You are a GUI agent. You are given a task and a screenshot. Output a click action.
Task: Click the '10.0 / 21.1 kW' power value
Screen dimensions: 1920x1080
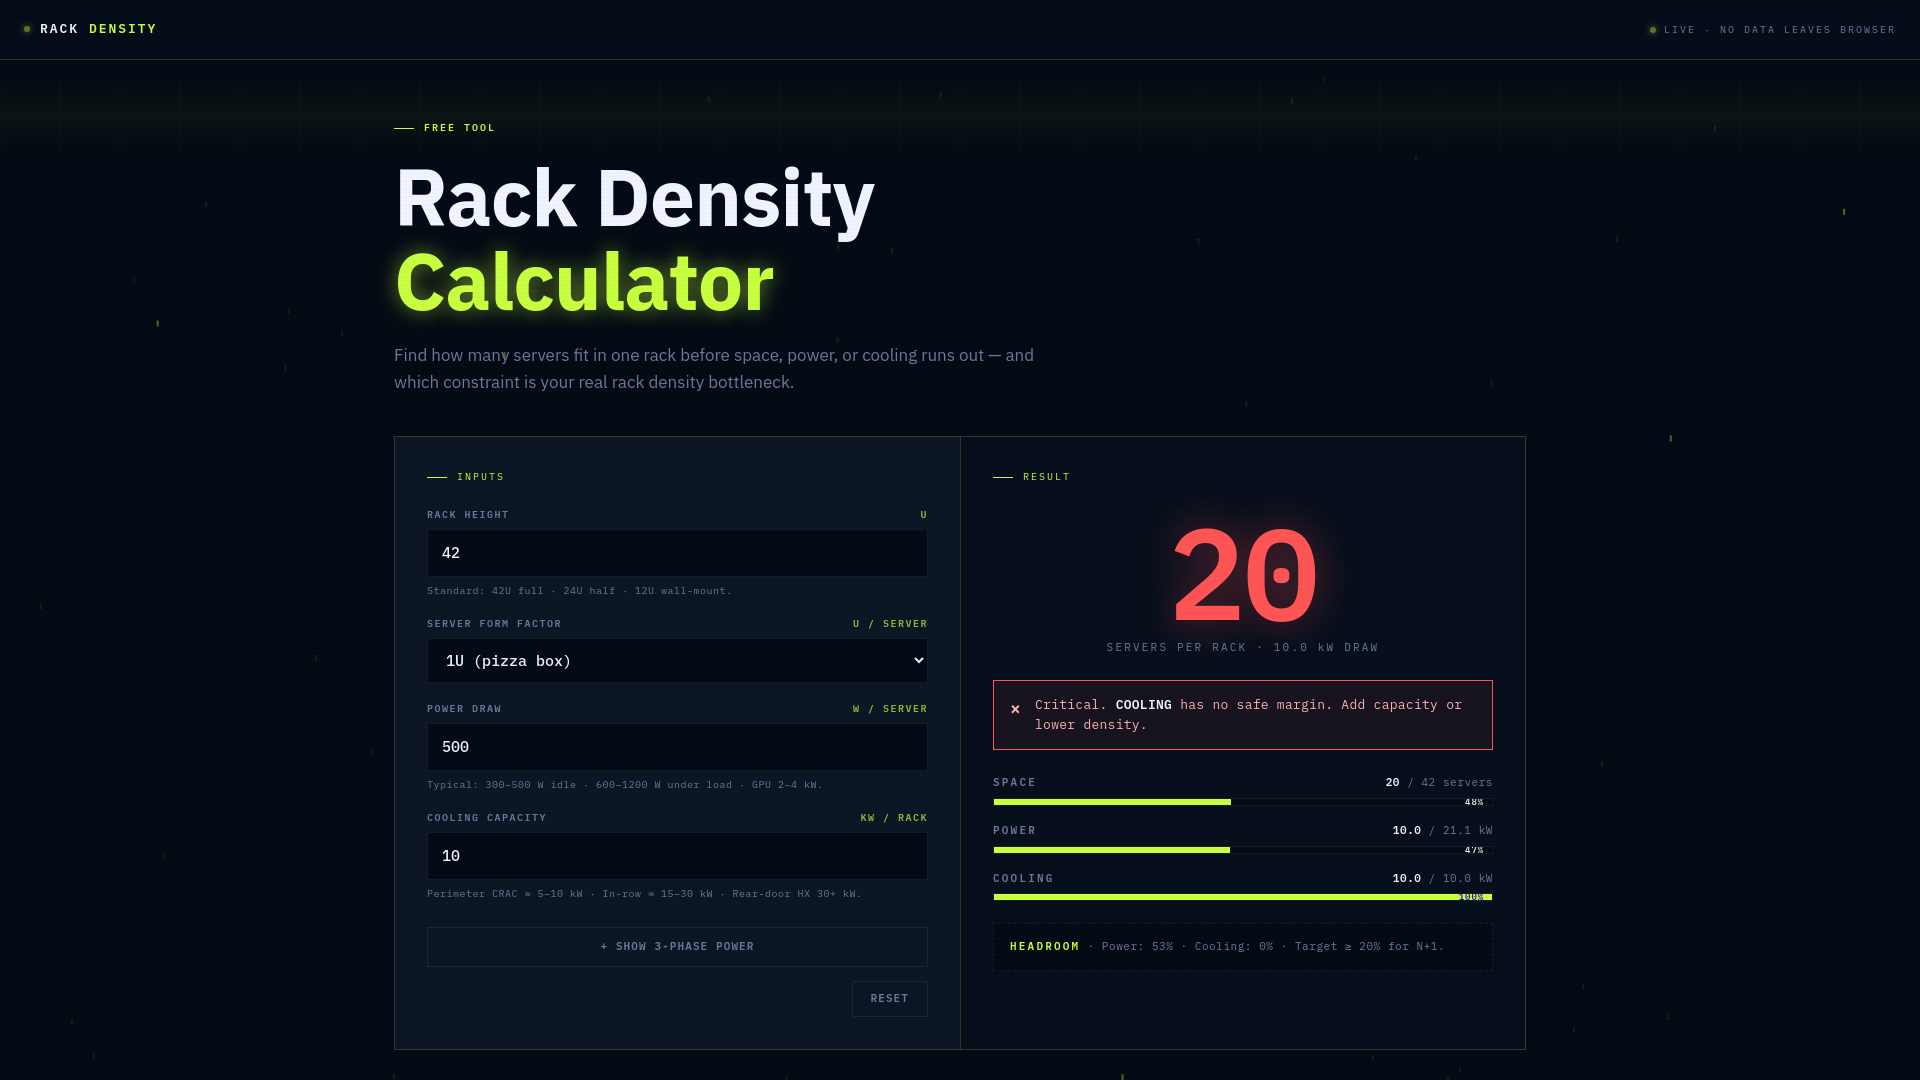1442,831
